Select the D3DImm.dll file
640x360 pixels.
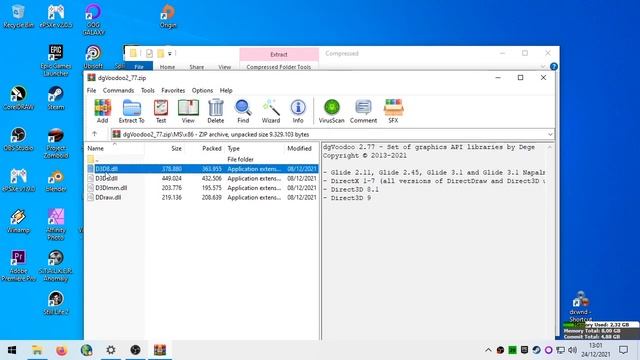[x=202, y=188]
